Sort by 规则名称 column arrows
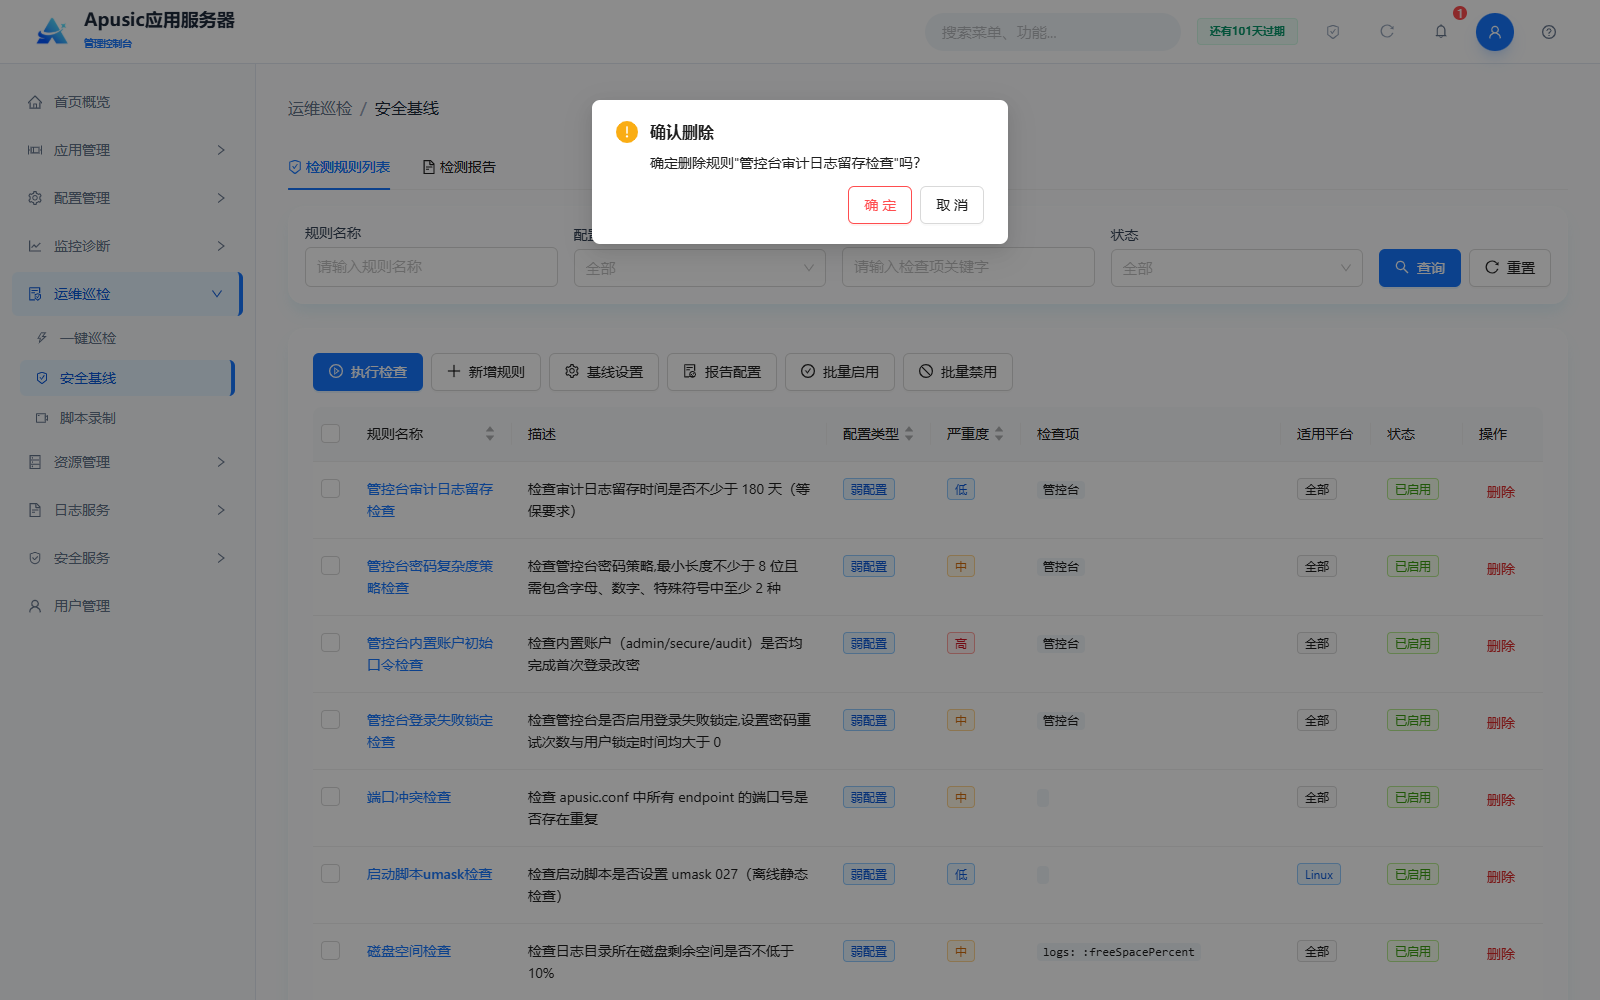1600x1000 pixels. click(x=490, y=434)
